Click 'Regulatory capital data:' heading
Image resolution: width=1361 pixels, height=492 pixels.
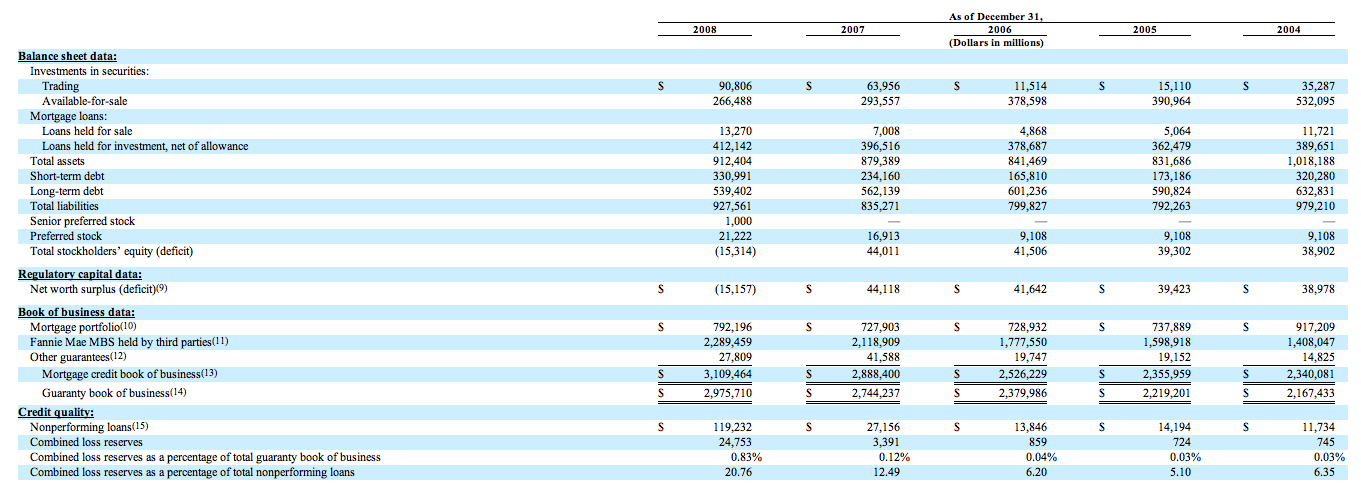click(x=80, y=274)
